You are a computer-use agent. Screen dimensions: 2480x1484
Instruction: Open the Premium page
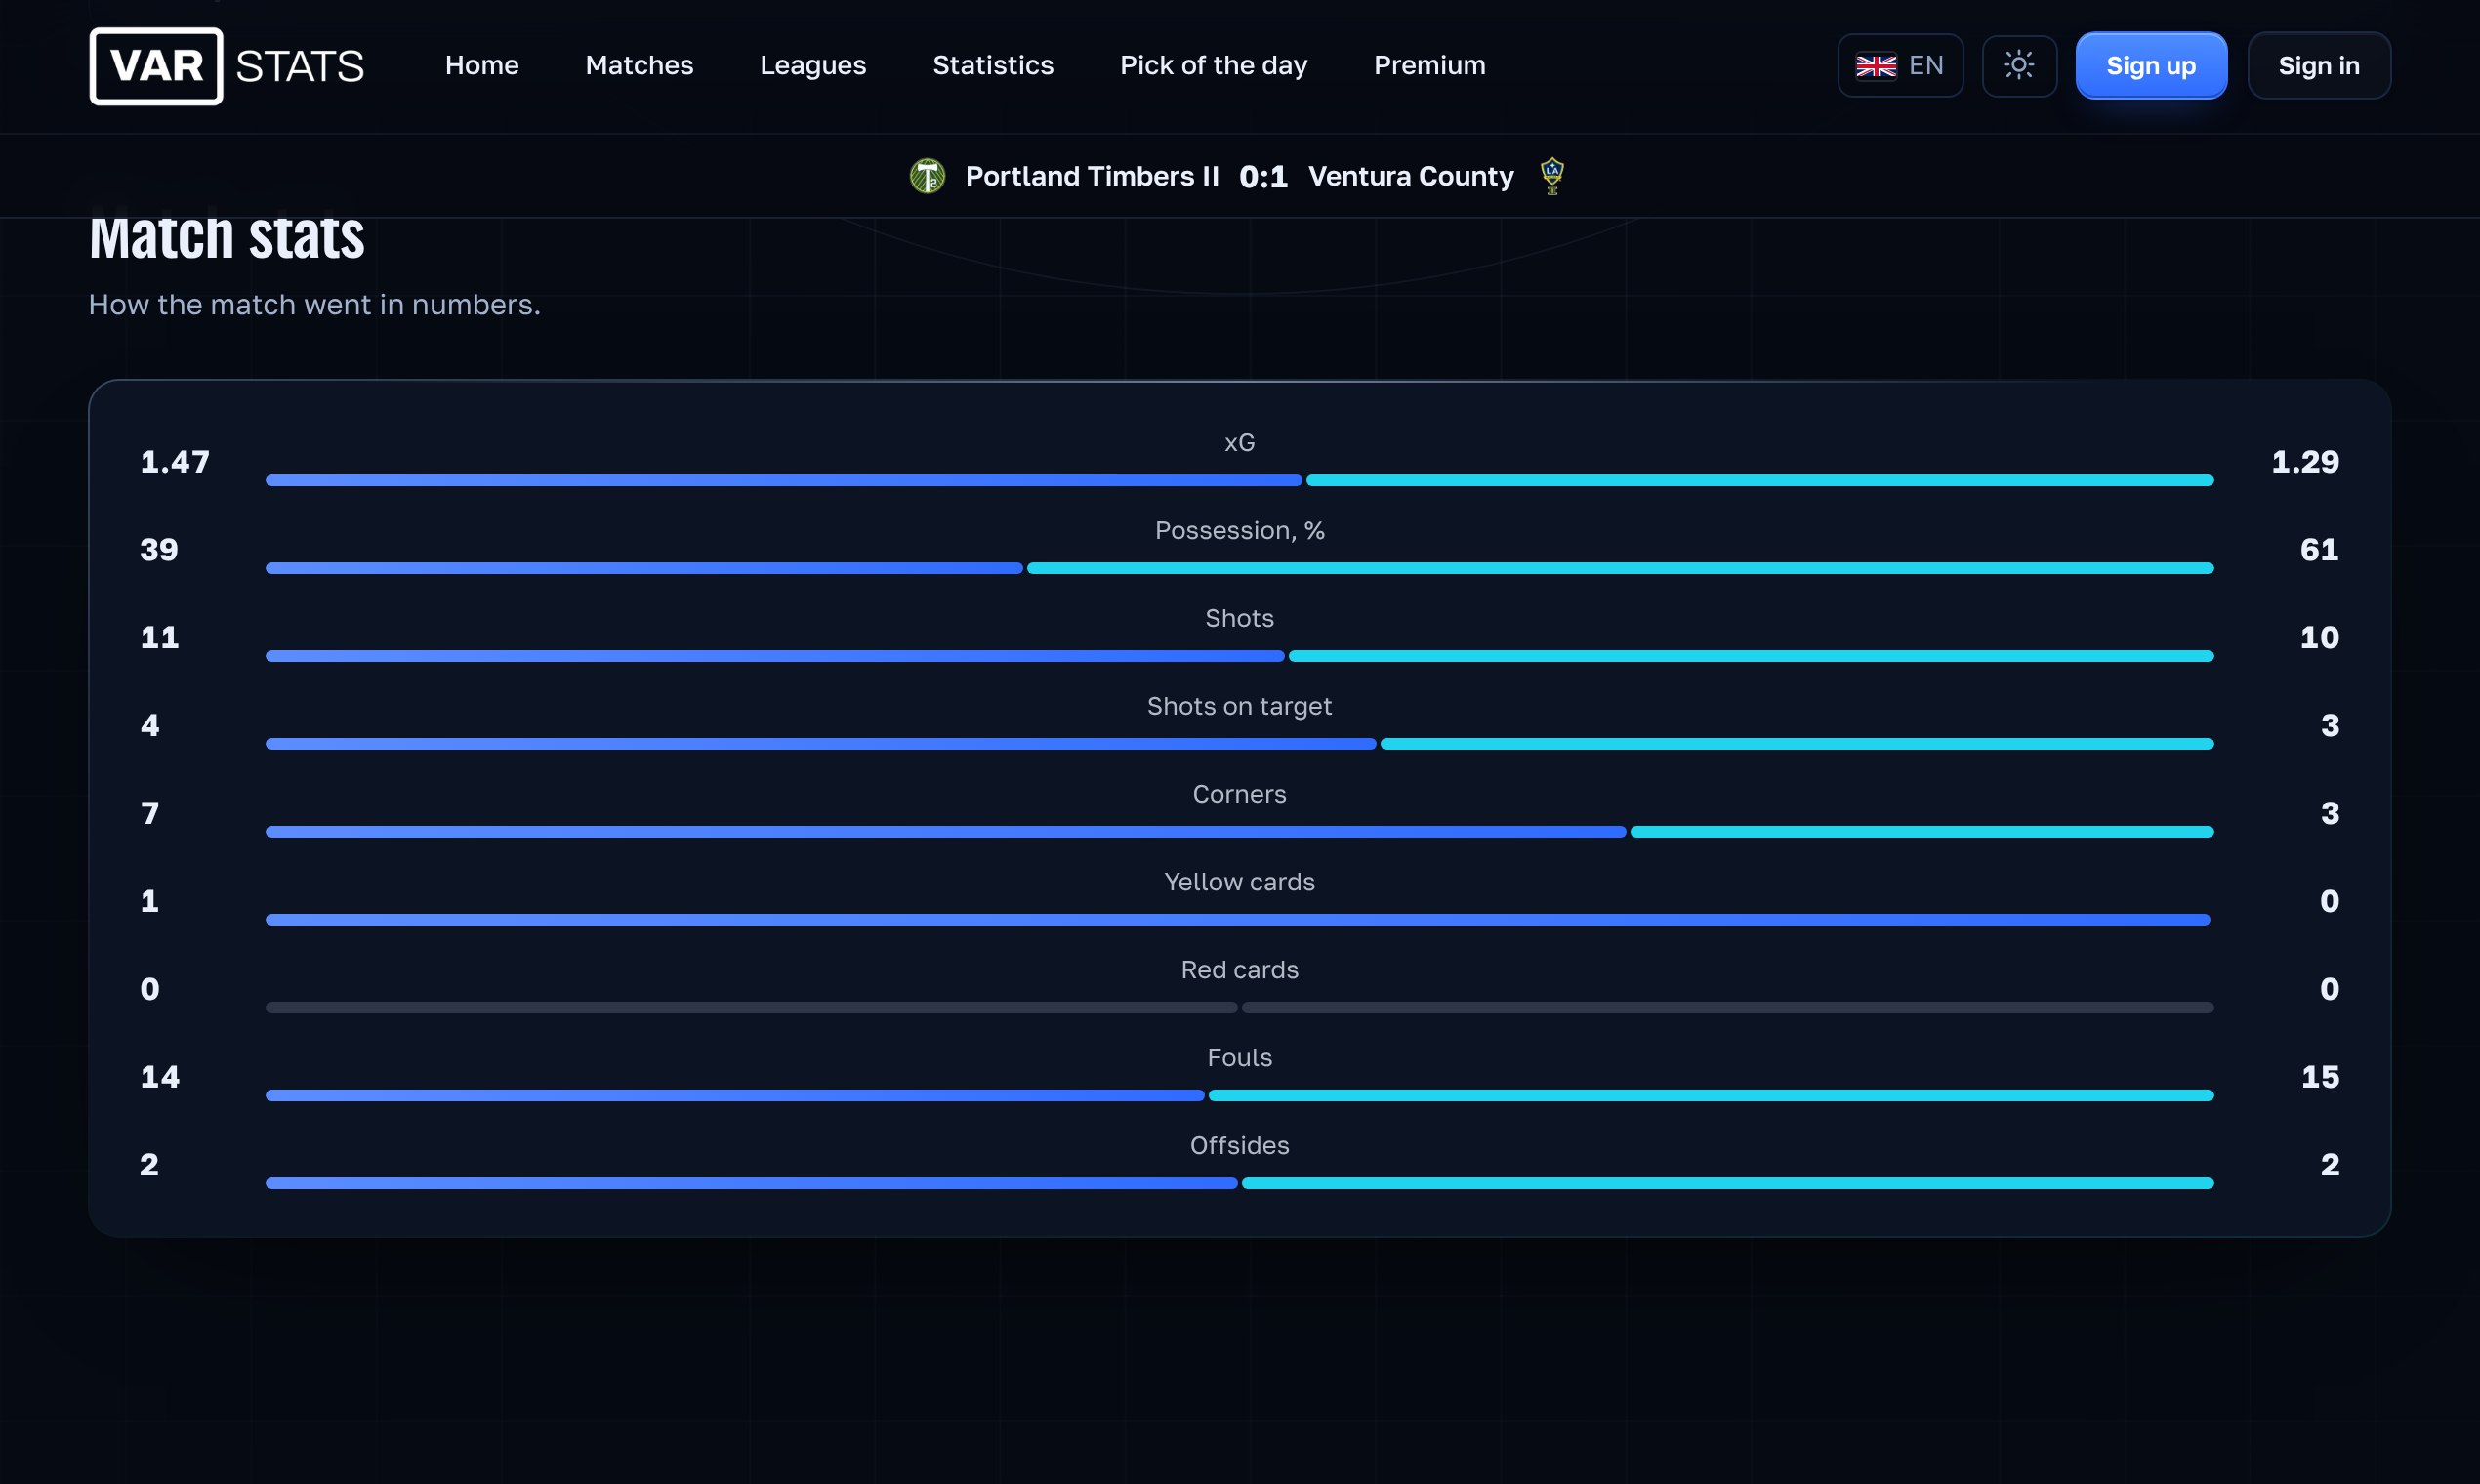[x=1430, y=66]
